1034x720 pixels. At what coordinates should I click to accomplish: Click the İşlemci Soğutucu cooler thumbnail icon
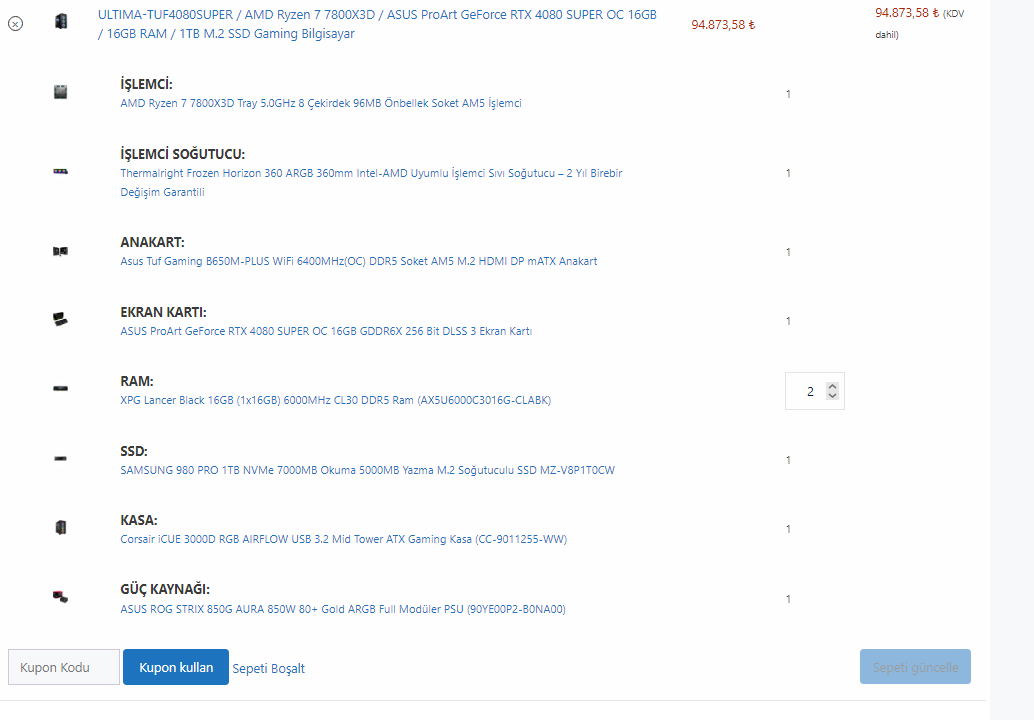click(x=61, y=171)
